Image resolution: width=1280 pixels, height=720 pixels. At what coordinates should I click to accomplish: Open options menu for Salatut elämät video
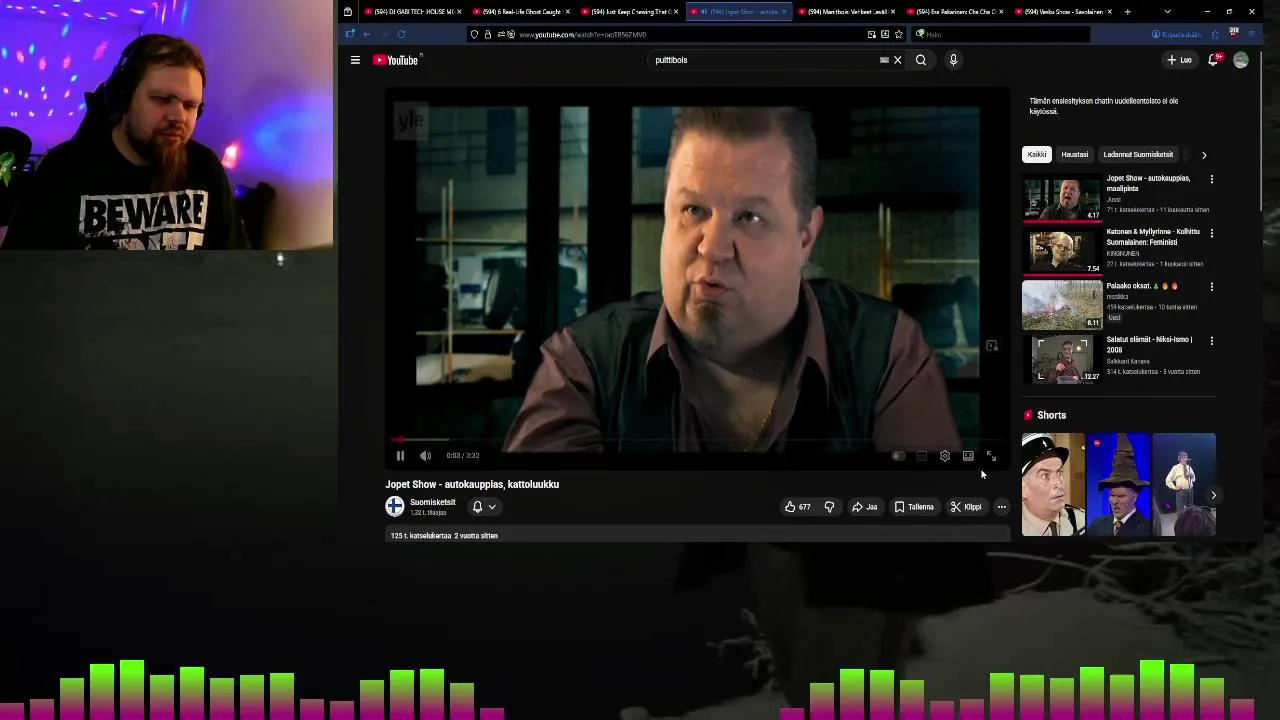(x=1212, y=341)
